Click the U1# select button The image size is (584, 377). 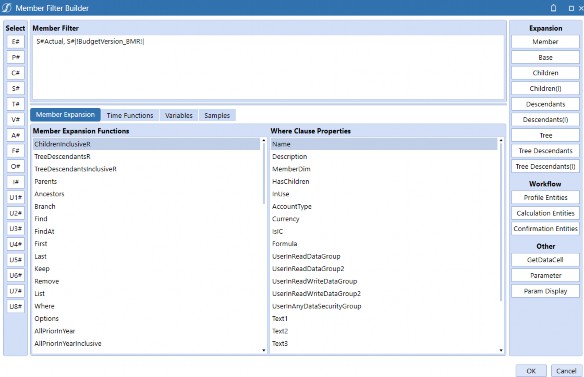15,197
